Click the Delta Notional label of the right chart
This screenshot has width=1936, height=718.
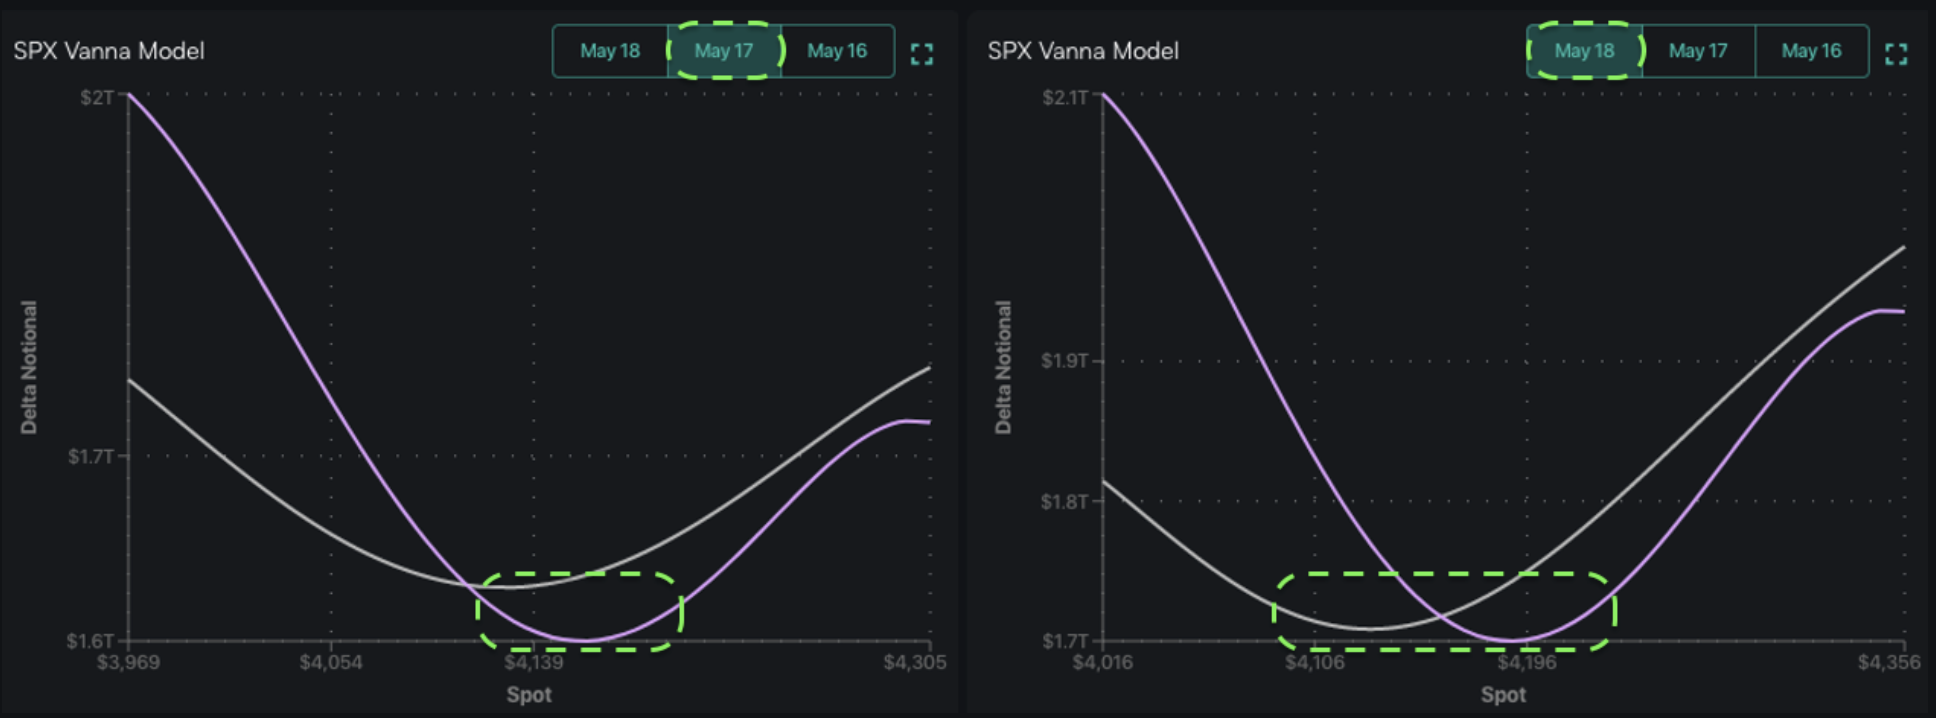pos(1003,367)
